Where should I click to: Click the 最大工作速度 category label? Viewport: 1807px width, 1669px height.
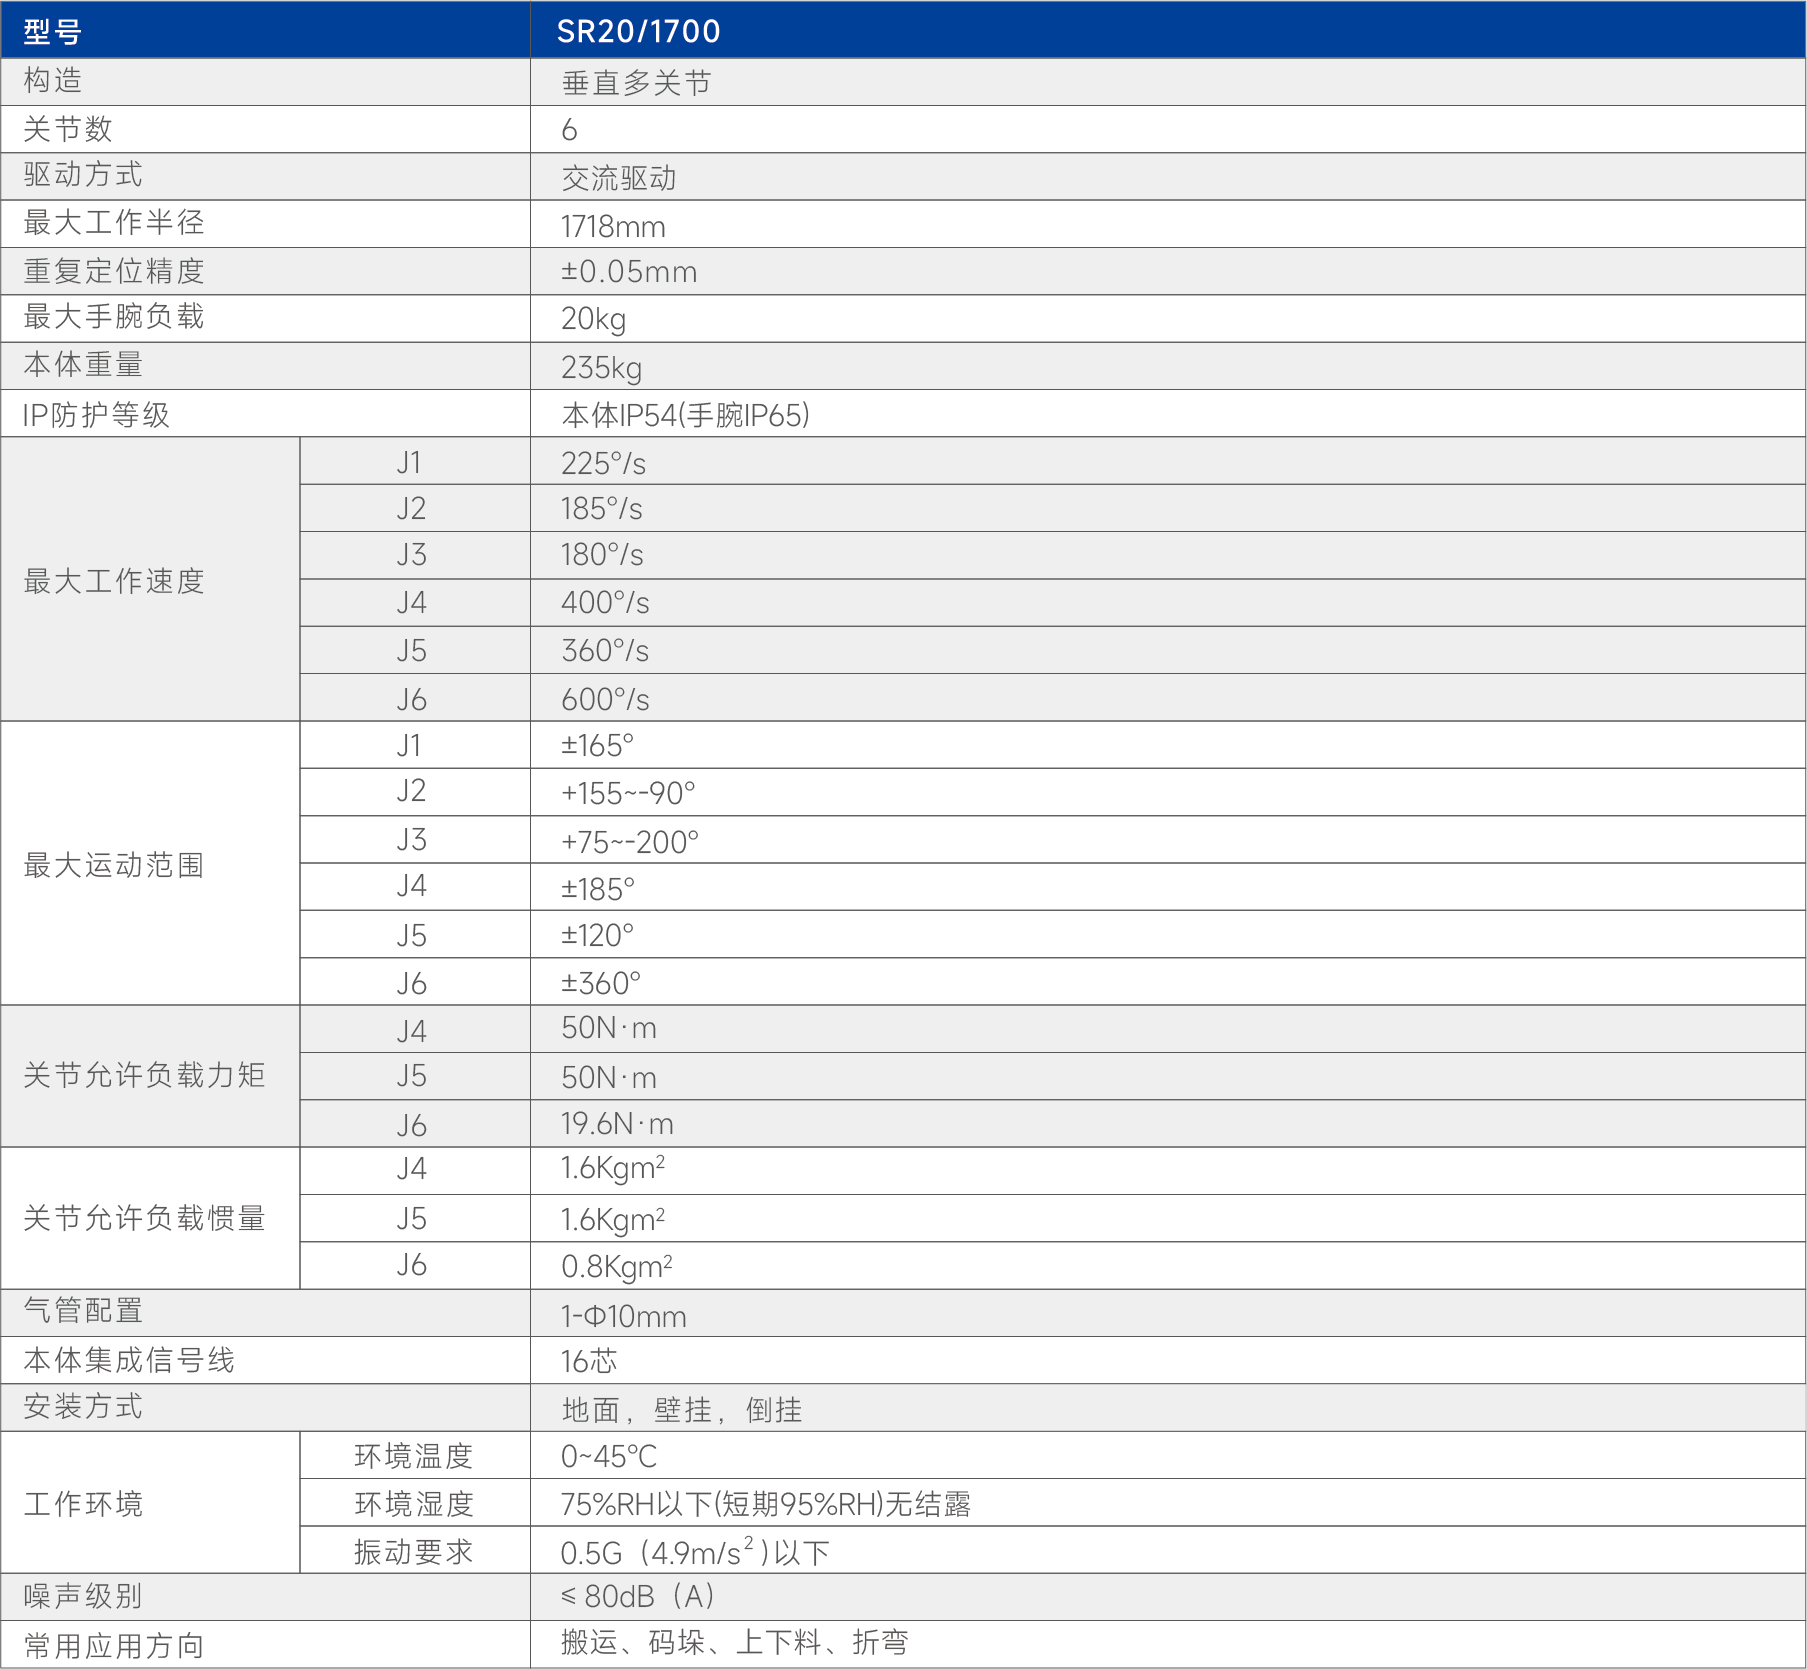[113, 581]
